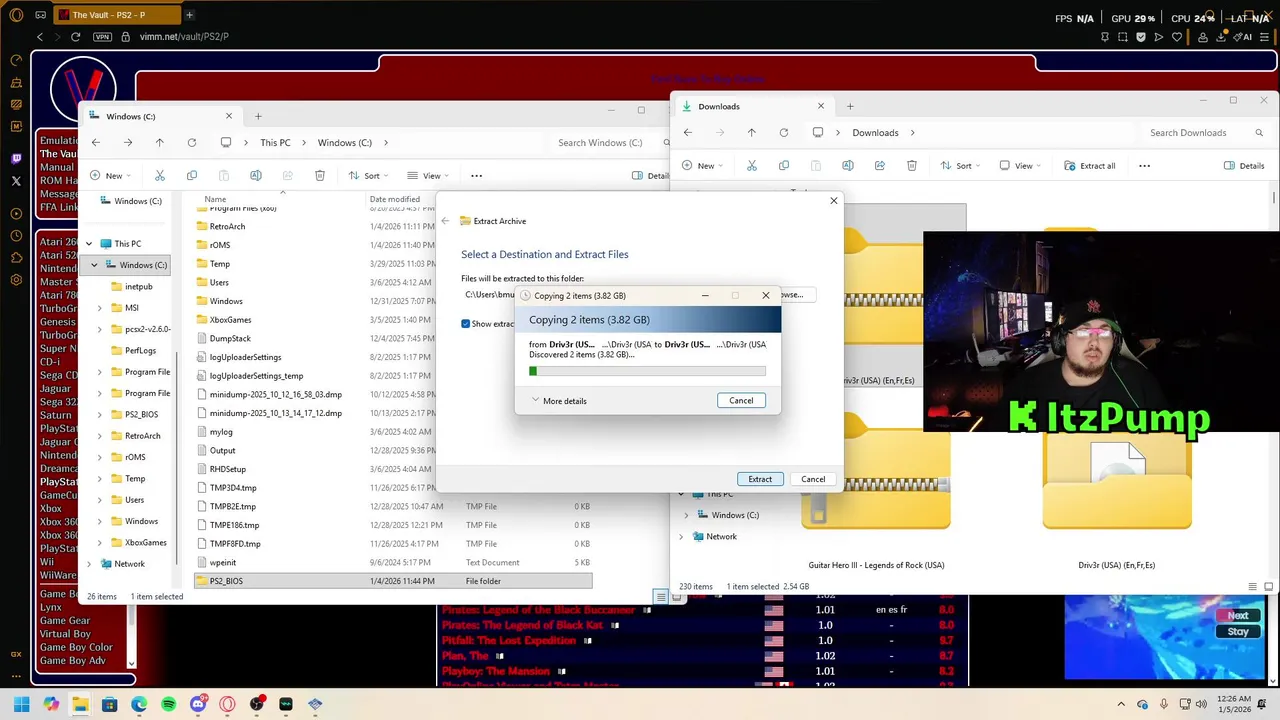
Task: Open the Windows Start menu
Action: [22, 705]
